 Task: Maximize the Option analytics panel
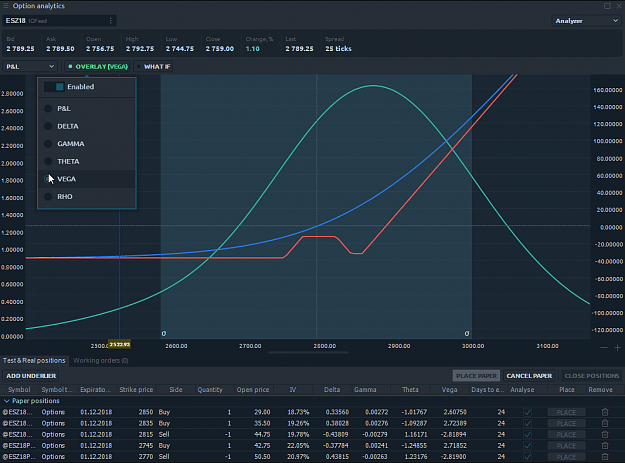click(x=607, y=6)
